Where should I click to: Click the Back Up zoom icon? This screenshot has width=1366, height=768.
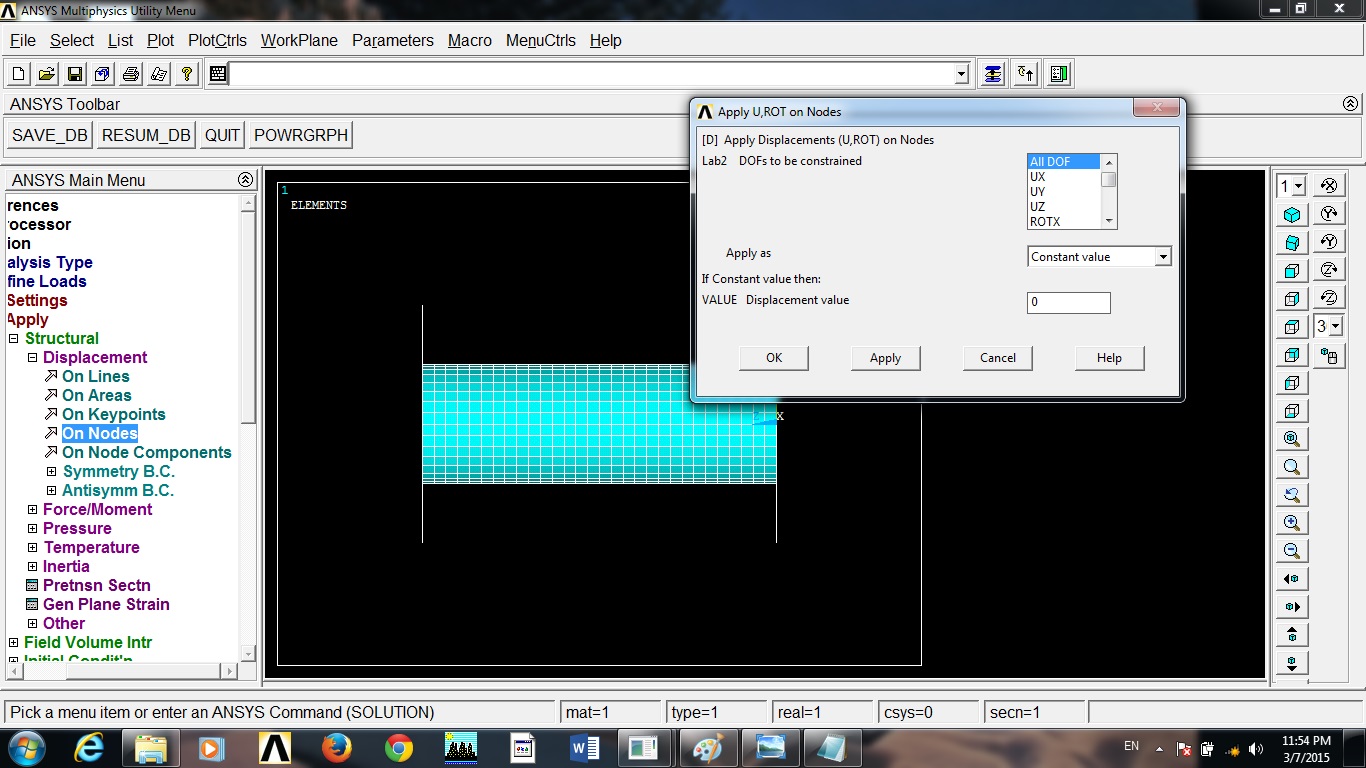1292,495
